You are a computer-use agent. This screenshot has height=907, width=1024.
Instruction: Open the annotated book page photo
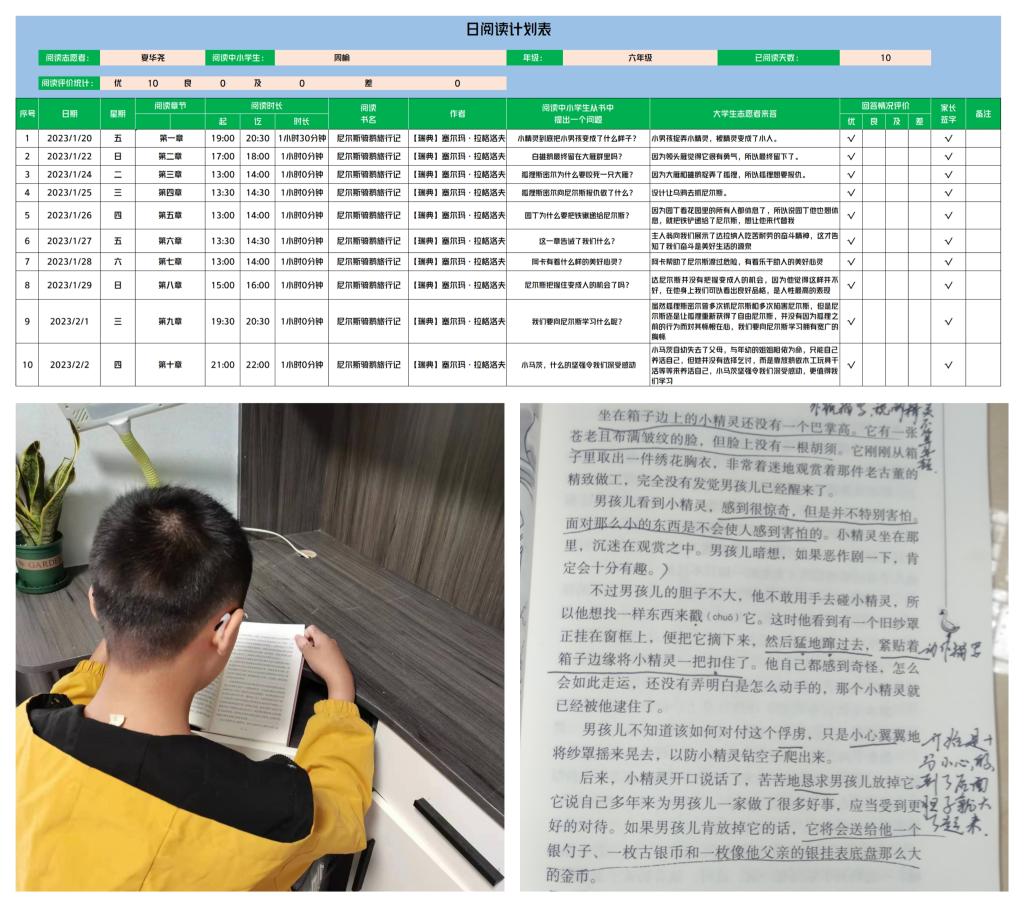[764, 647]
